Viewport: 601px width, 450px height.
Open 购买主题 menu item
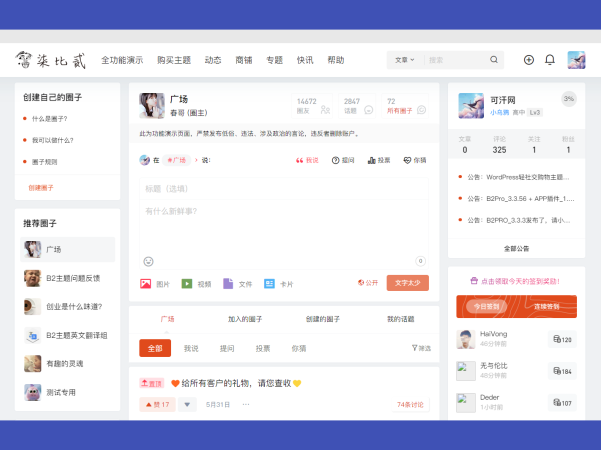pyautogui.click(x=174, y=60)
